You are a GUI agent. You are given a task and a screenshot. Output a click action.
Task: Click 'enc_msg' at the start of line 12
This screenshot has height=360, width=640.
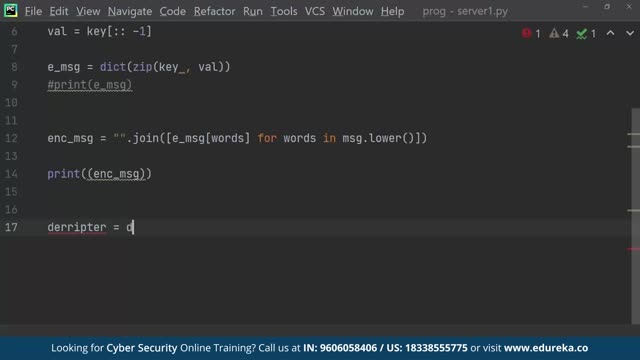pyautogui.click(x=70, y=138)
